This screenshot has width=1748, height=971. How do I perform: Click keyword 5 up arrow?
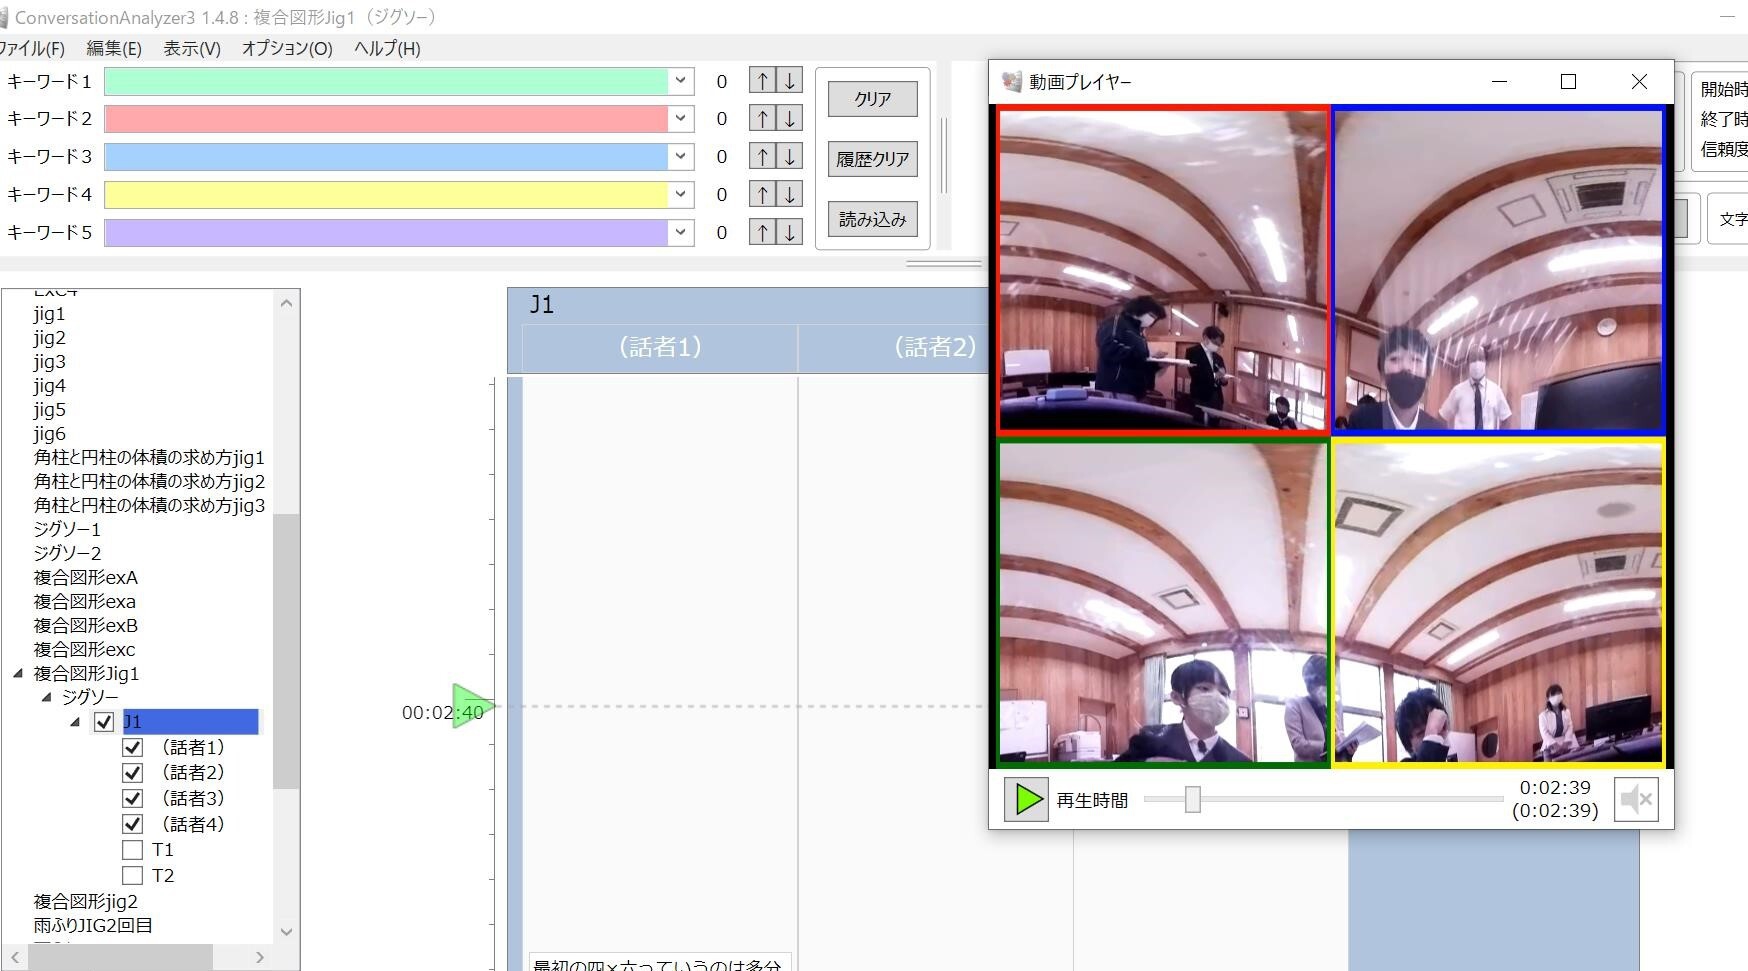pos(763,233)
